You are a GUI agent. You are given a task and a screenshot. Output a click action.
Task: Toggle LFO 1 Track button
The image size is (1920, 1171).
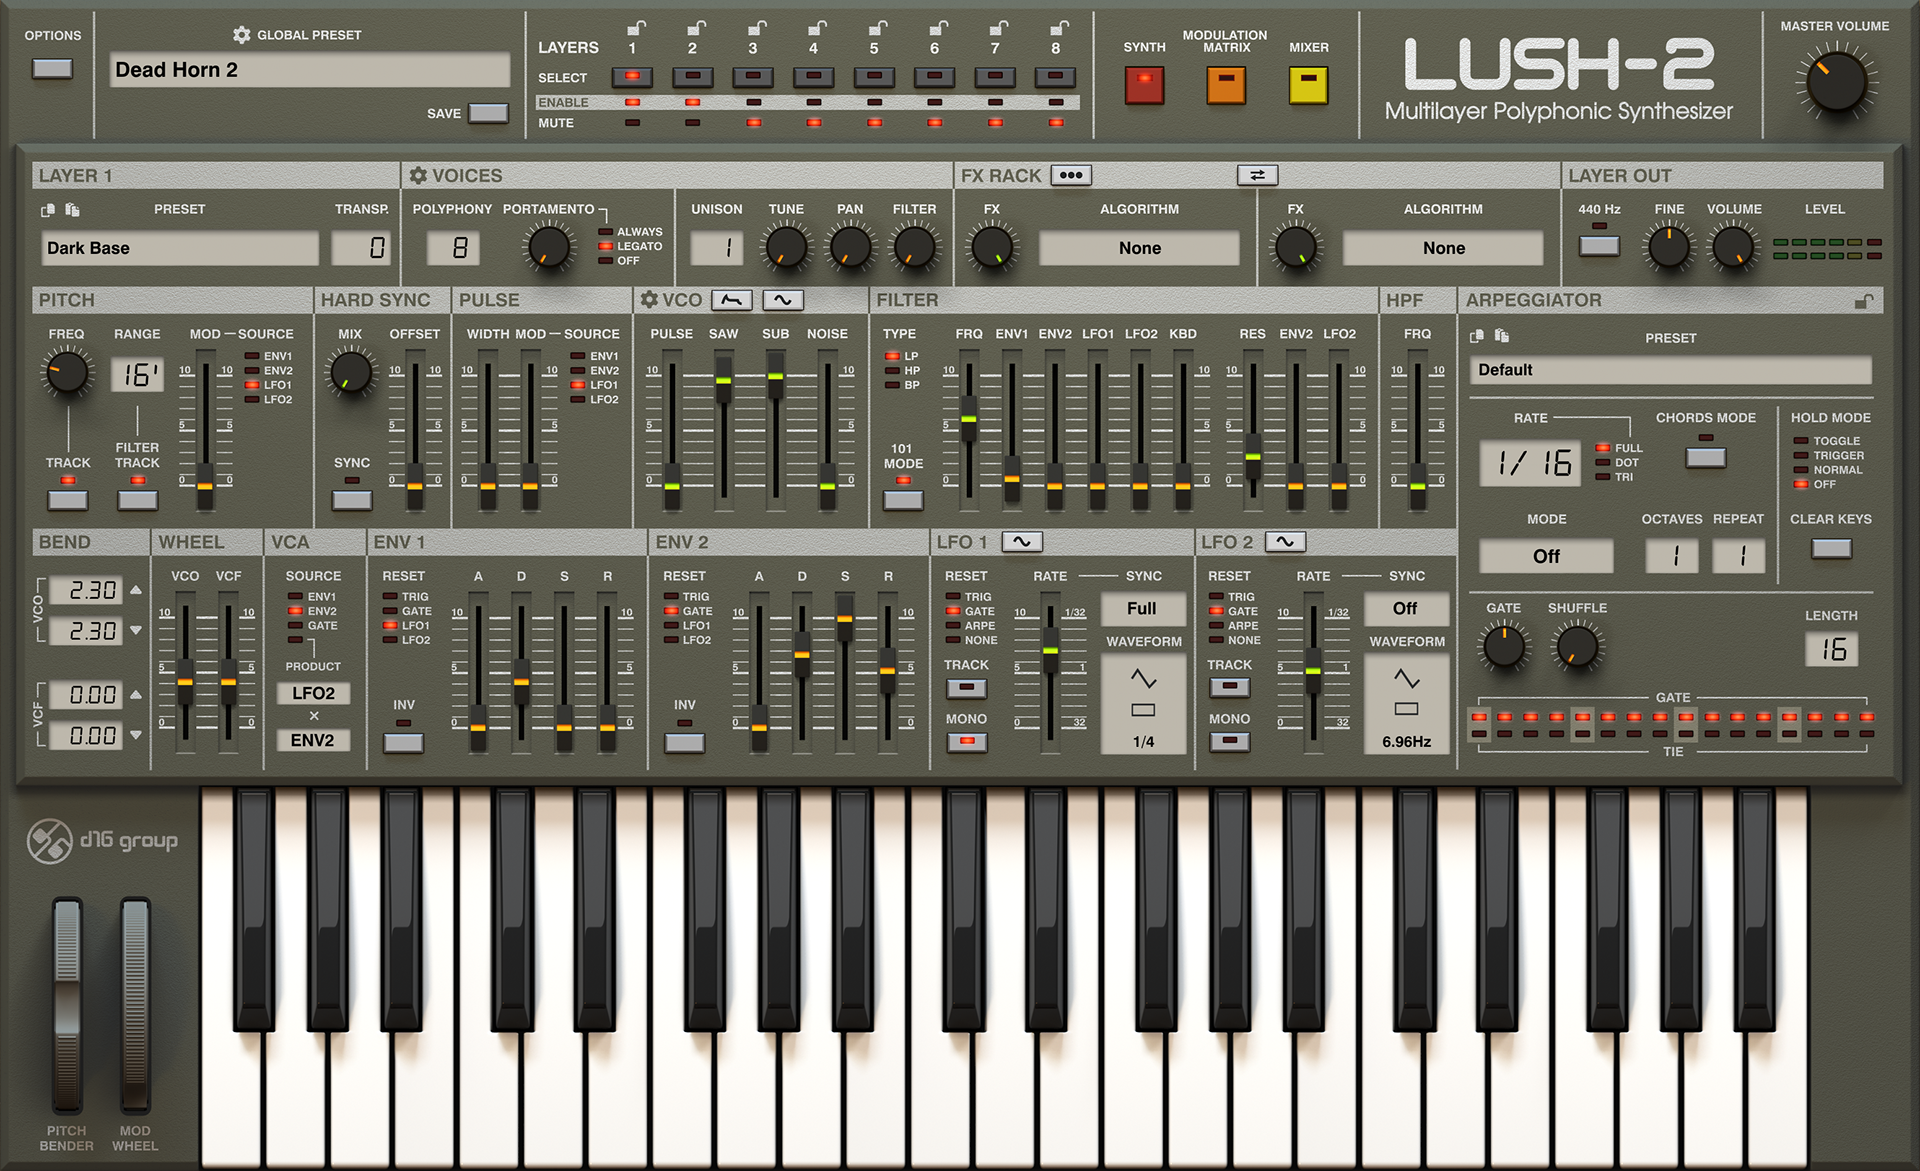point(966,688)
